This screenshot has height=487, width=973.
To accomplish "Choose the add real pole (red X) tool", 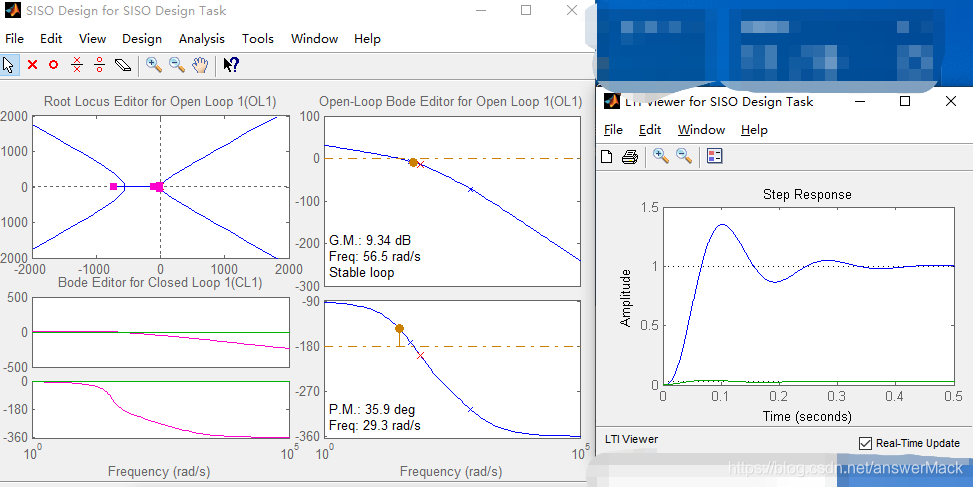I will point(32,65).
